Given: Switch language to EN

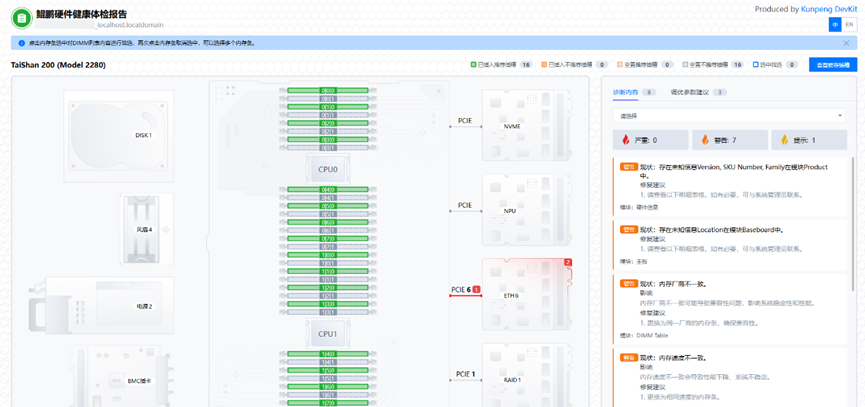Looking at the screenshot, I should pos(849,24).
